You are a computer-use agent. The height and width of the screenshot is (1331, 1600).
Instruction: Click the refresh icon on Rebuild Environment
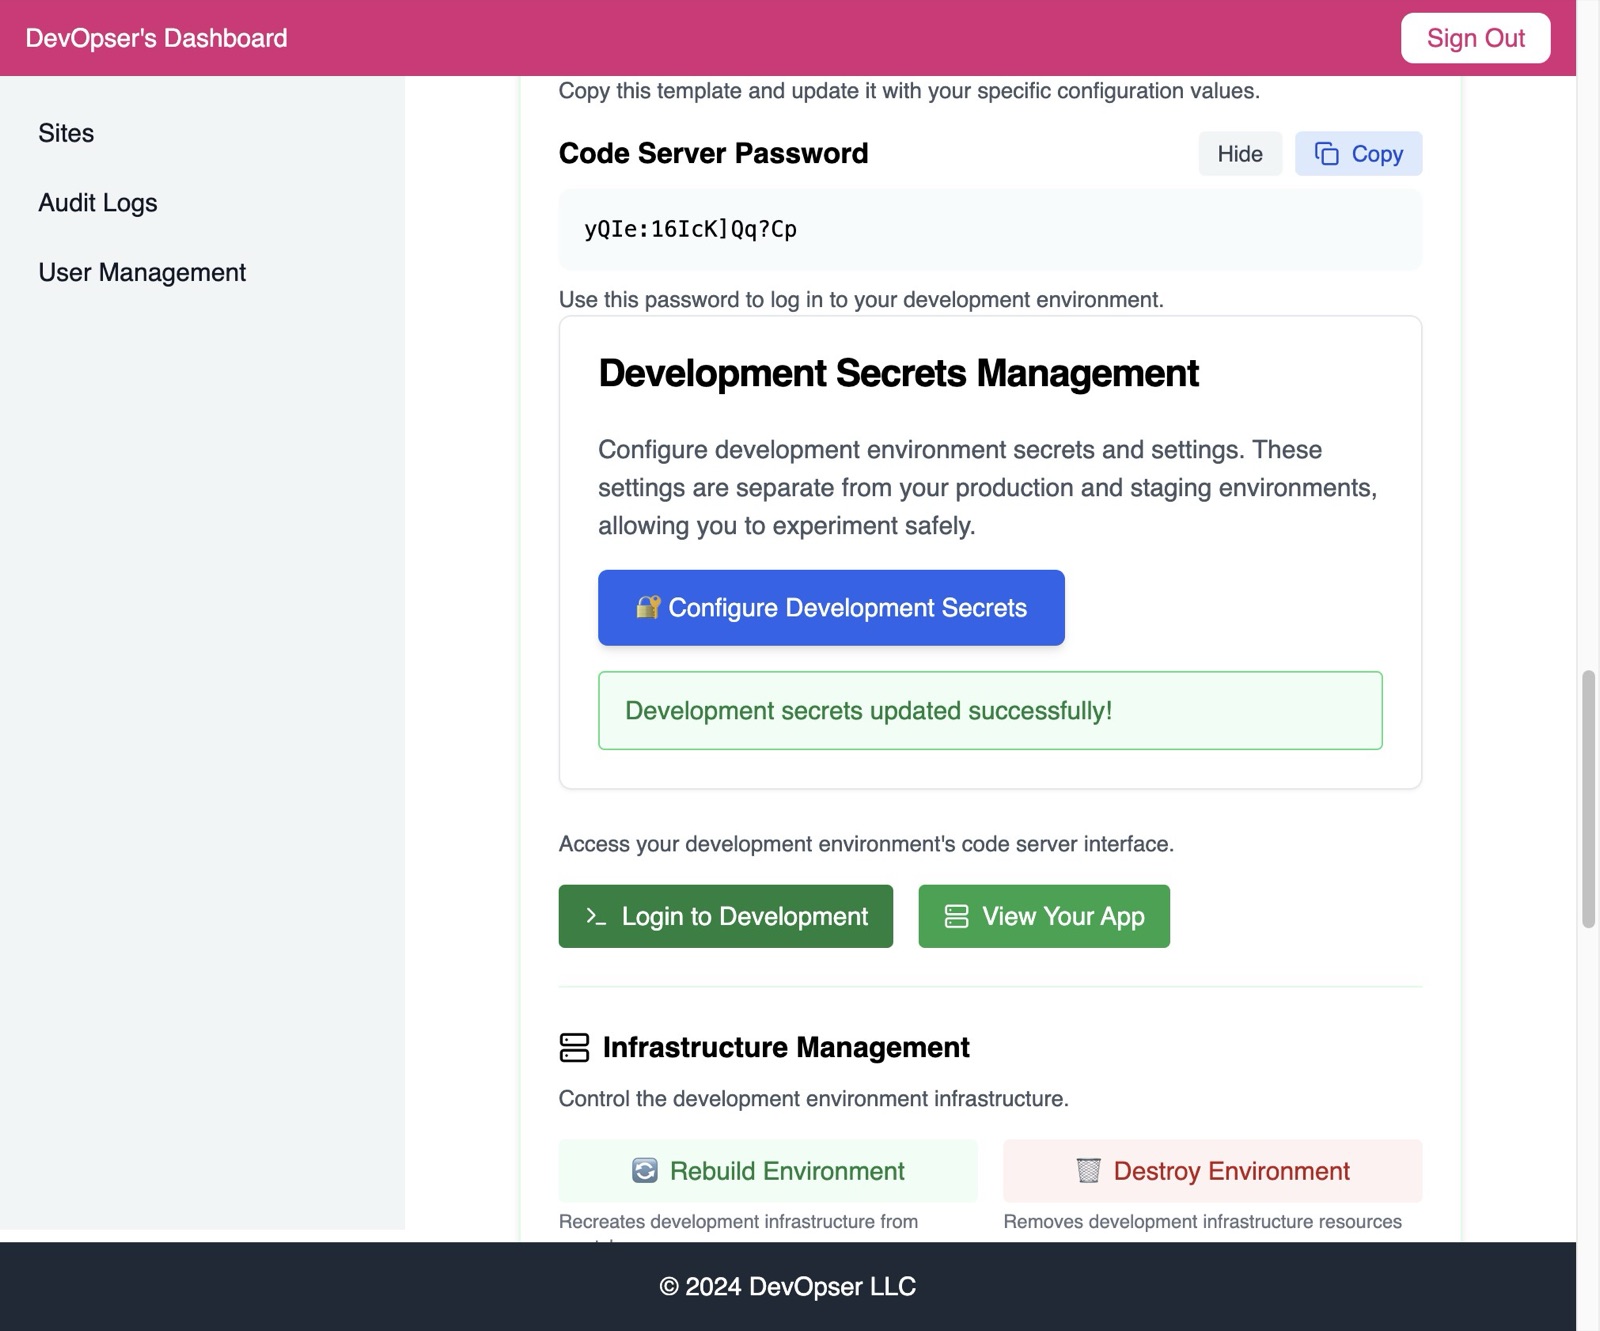(x=645, y=1170)
